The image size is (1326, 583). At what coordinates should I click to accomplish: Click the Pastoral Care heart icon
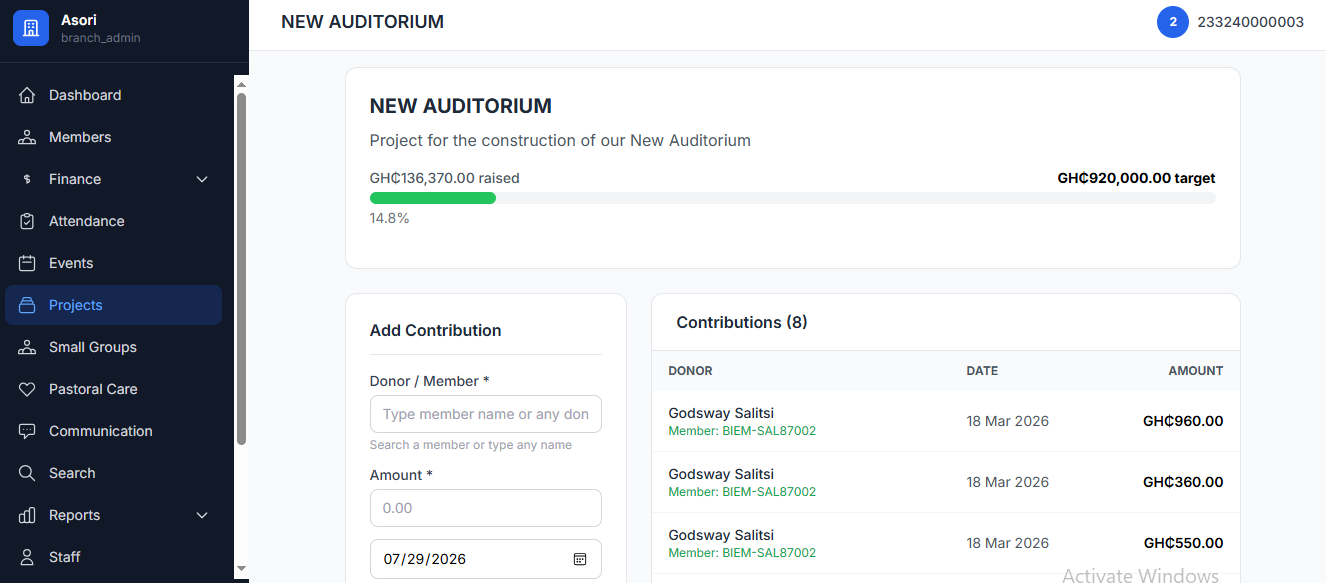(28, 389)
